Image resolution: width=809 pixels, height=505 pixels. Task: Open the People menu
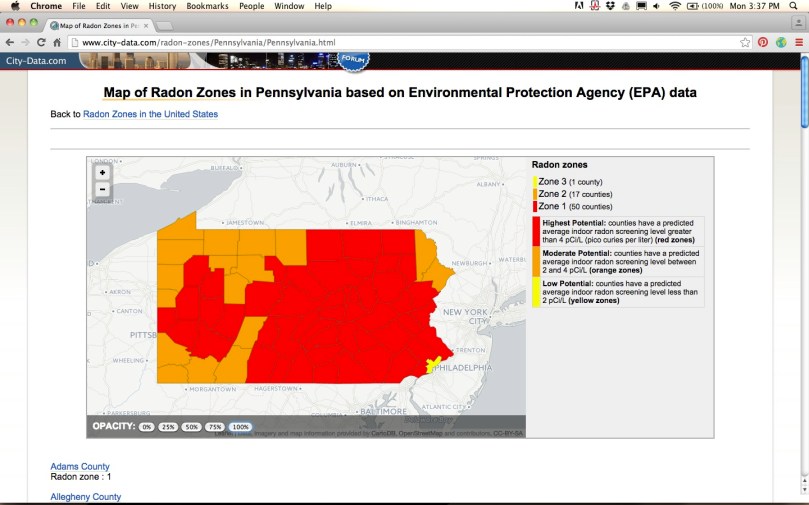251,6
